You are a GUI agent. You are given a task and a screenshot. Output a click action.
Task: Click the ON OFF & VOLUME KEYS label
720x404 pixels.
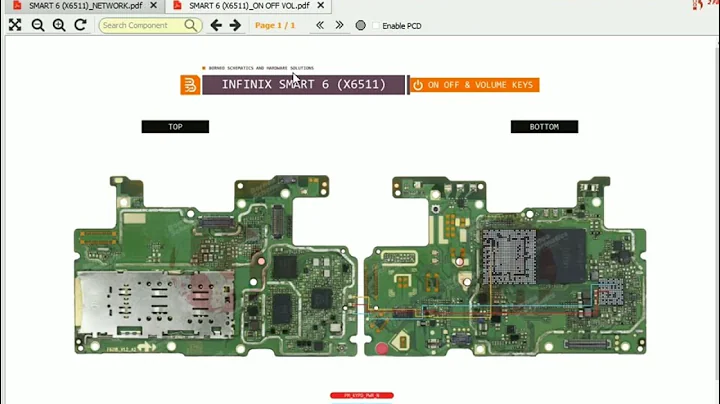click(x=474, y=85)
